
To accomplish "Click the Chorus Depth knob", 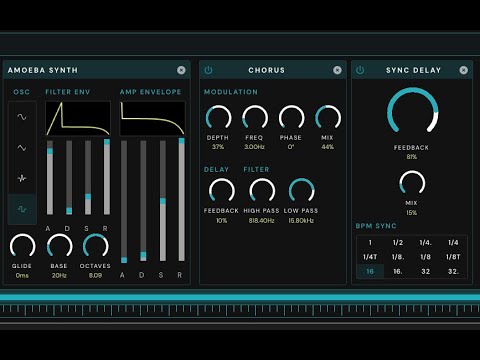I will pos(218,118).
